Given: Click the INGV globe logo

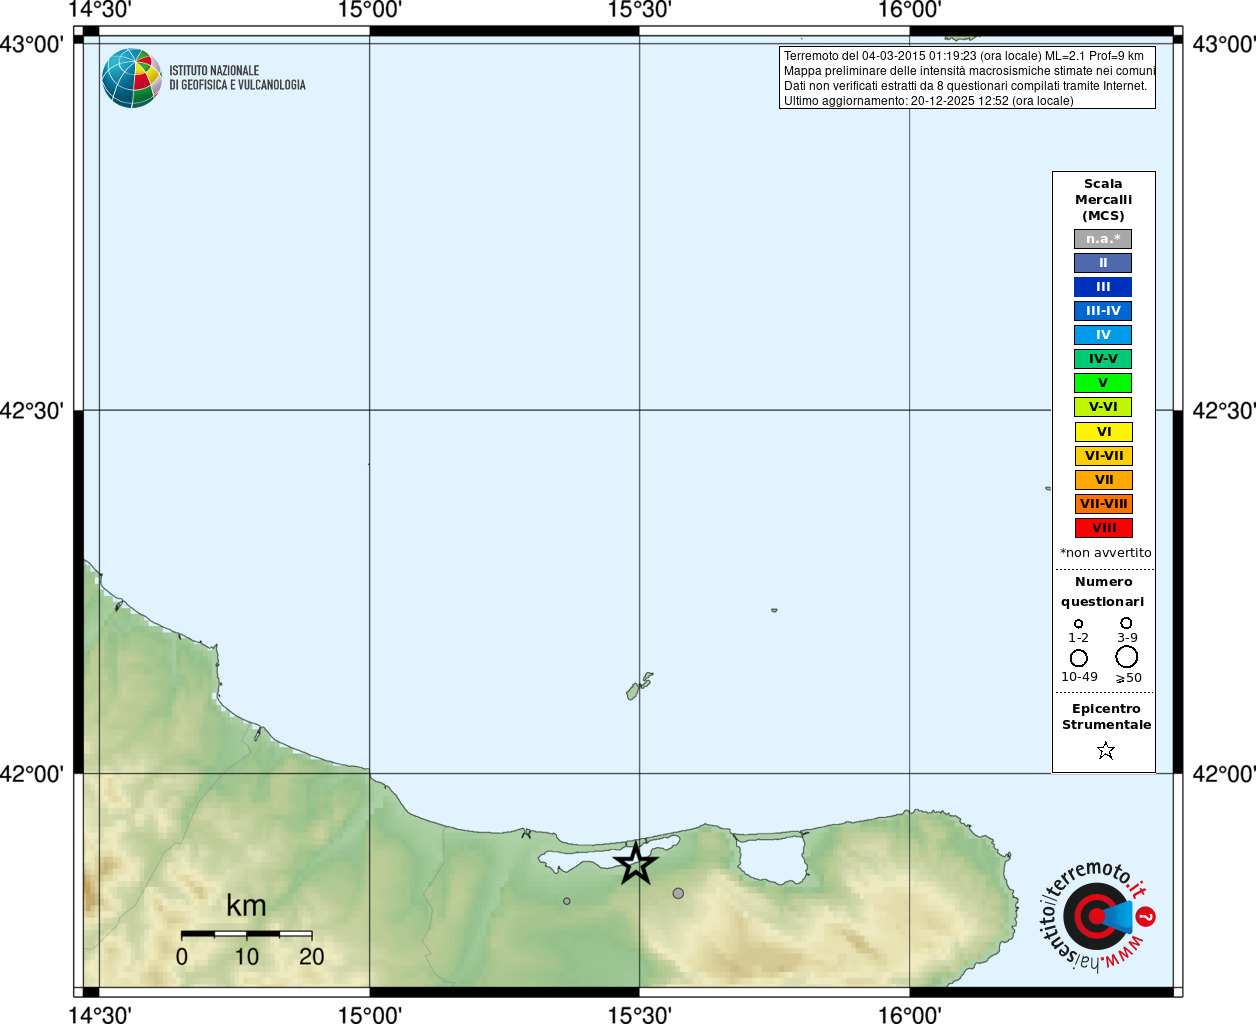Looking at the screenshot, I should point(132,78).
